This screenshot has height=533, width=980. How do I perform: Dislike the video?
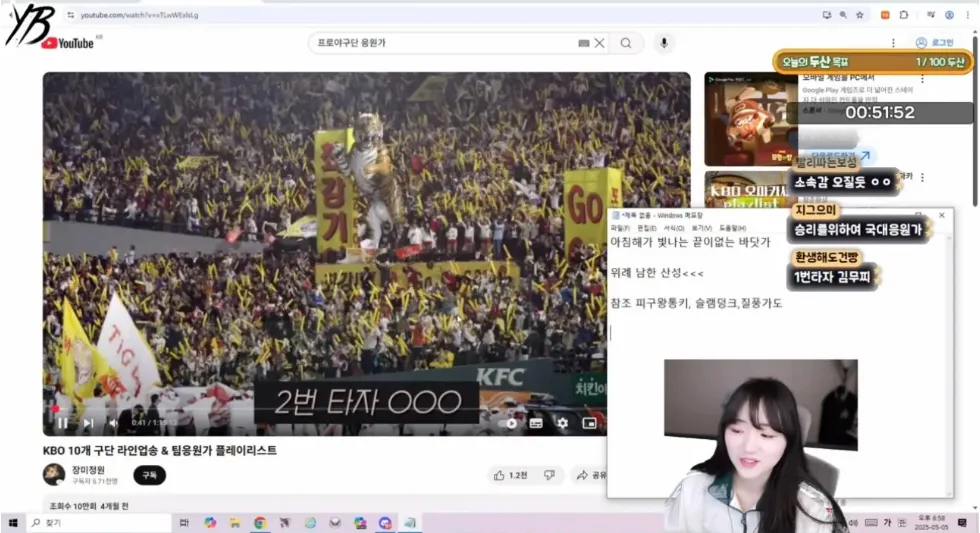coord(549,476)
